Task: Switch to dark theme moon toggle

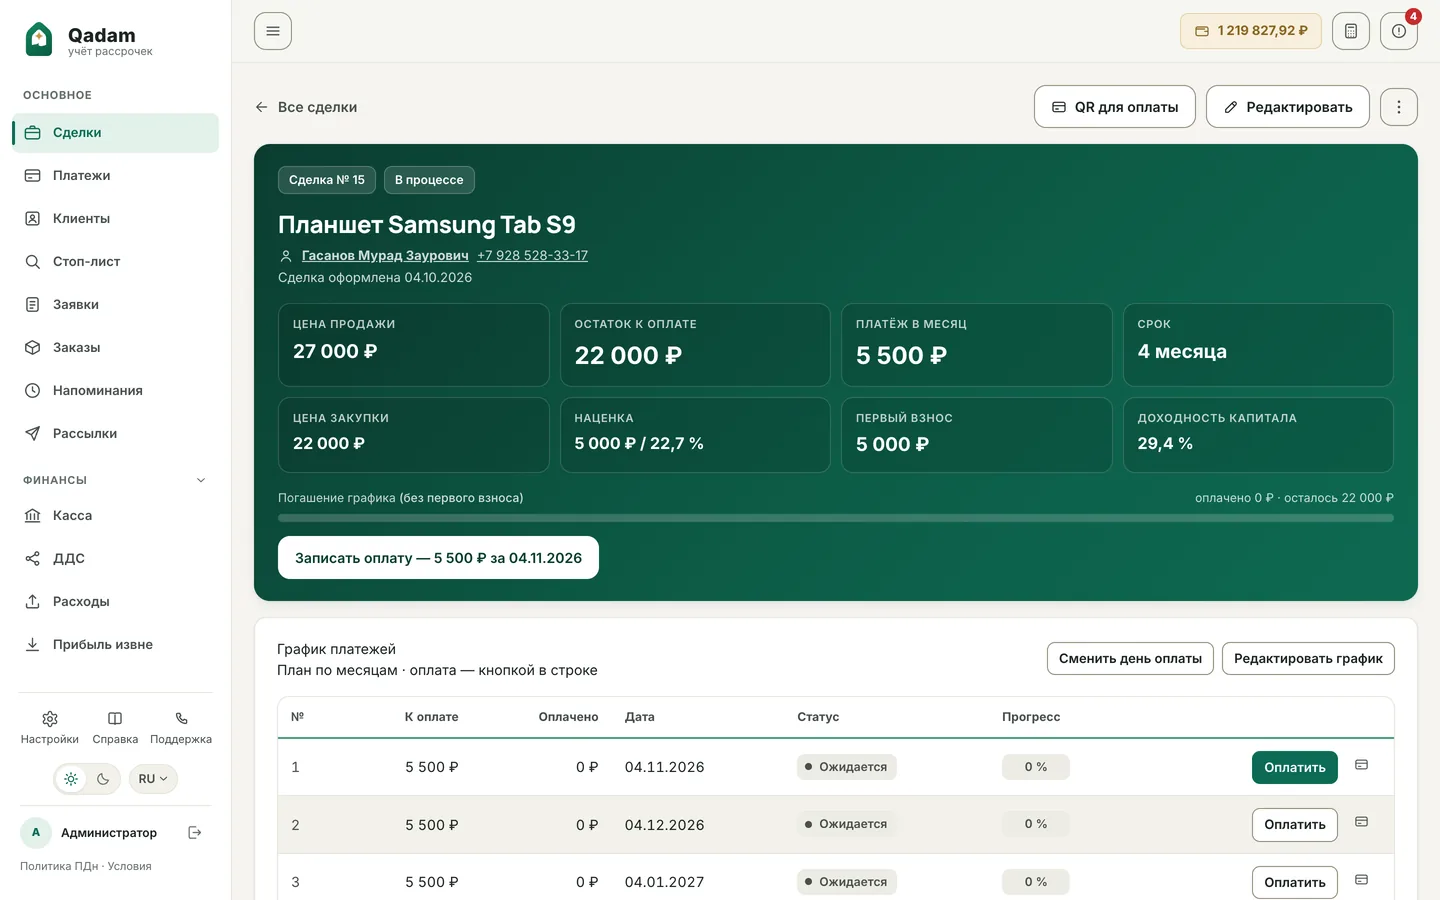Action: point(103,779)
